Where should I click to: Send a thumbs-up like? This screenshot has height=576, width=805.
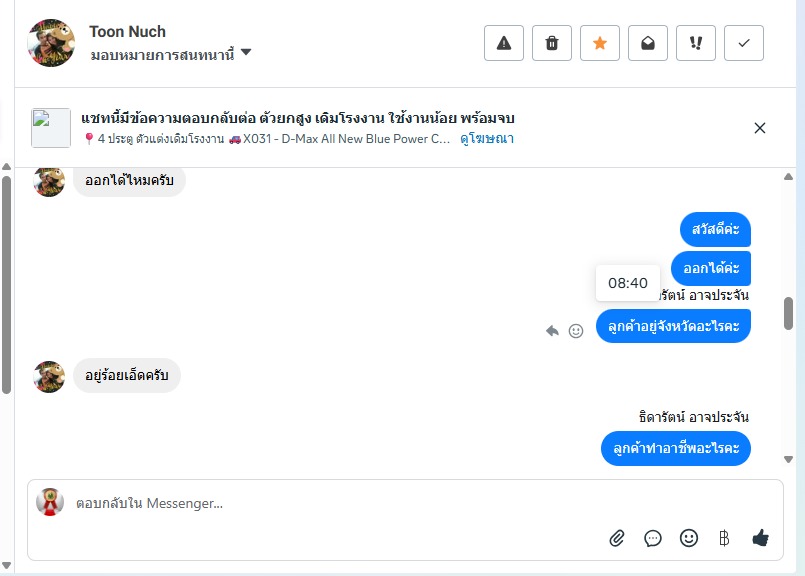click(x=760, y=538)
